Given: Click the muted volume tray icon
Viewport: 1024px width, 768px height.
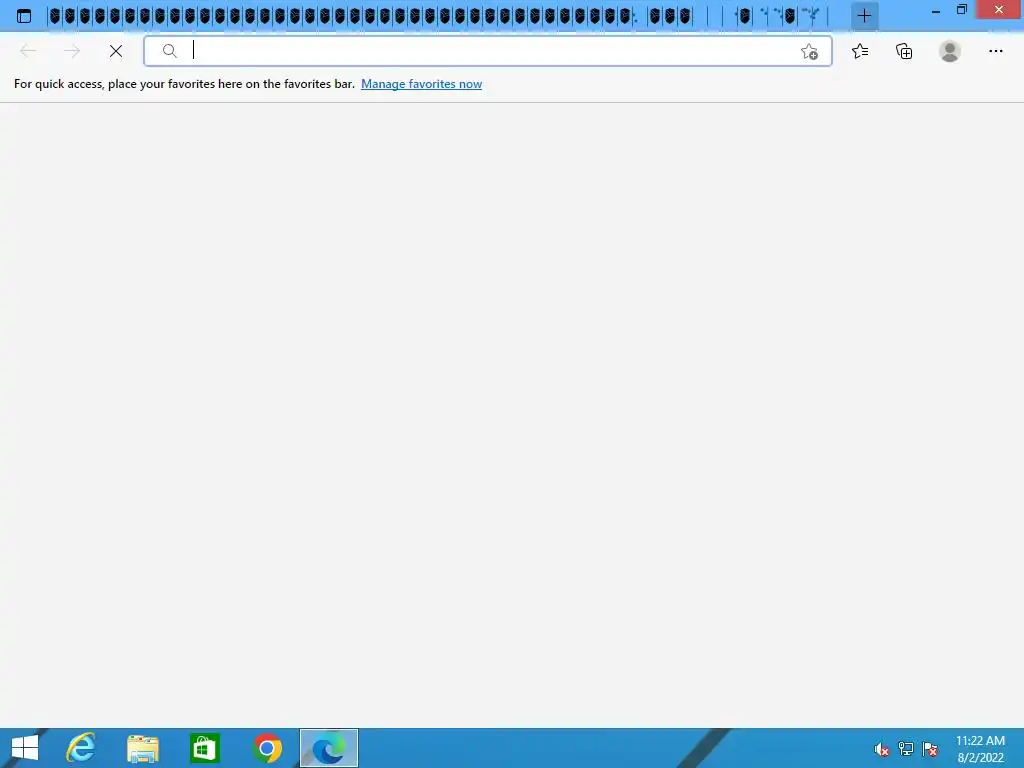Looking at the screenshot, I should (x=881, y=749).
